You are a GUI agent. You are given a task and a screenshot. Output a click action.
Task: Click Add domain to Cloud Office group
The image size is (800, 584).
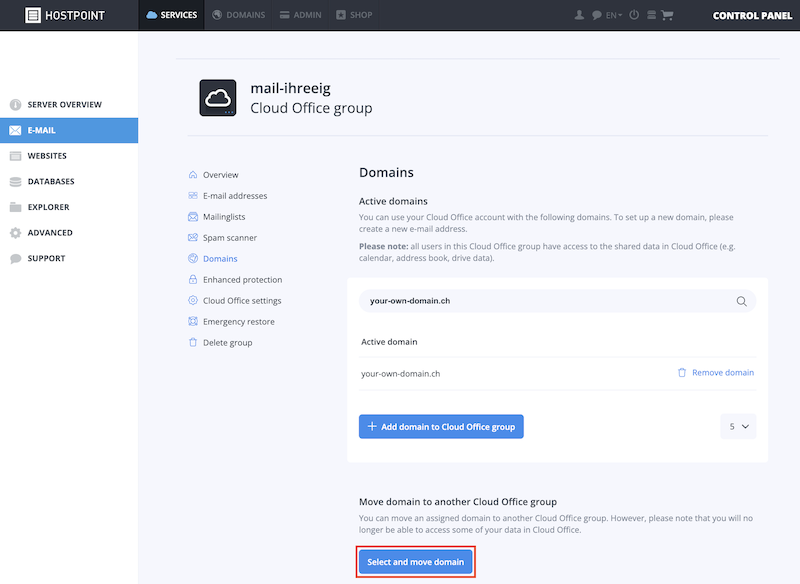click(441, 426)
